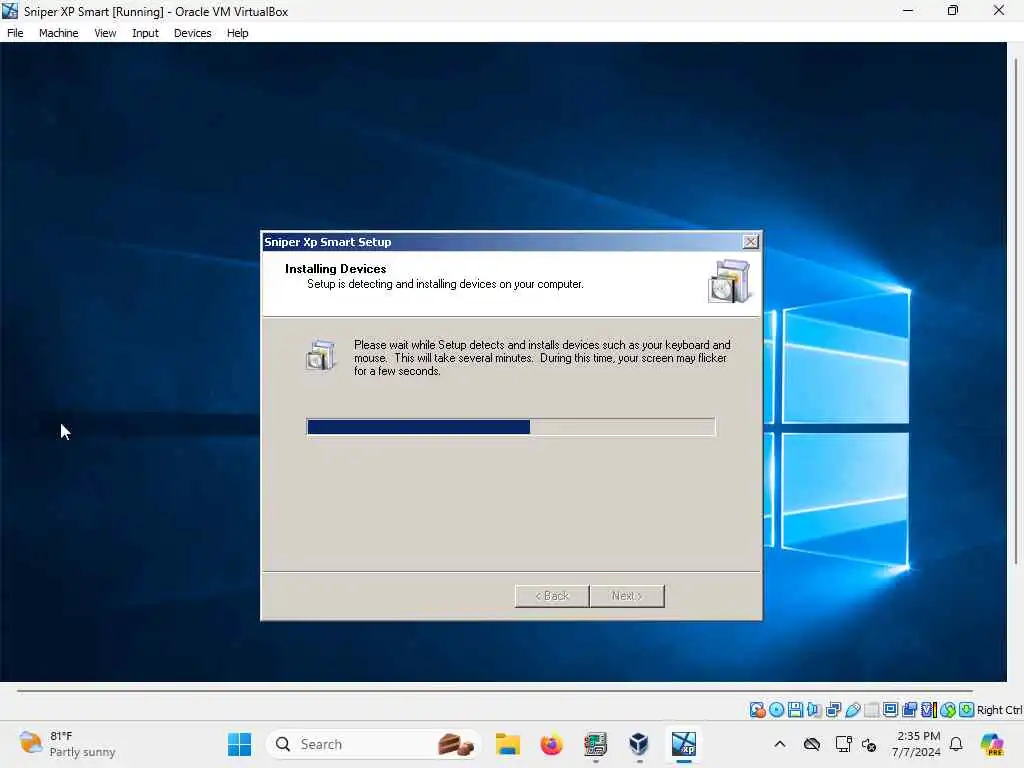Open the Devices menu
Viewport: 1024px width, 768px height.
pos(193,33)
